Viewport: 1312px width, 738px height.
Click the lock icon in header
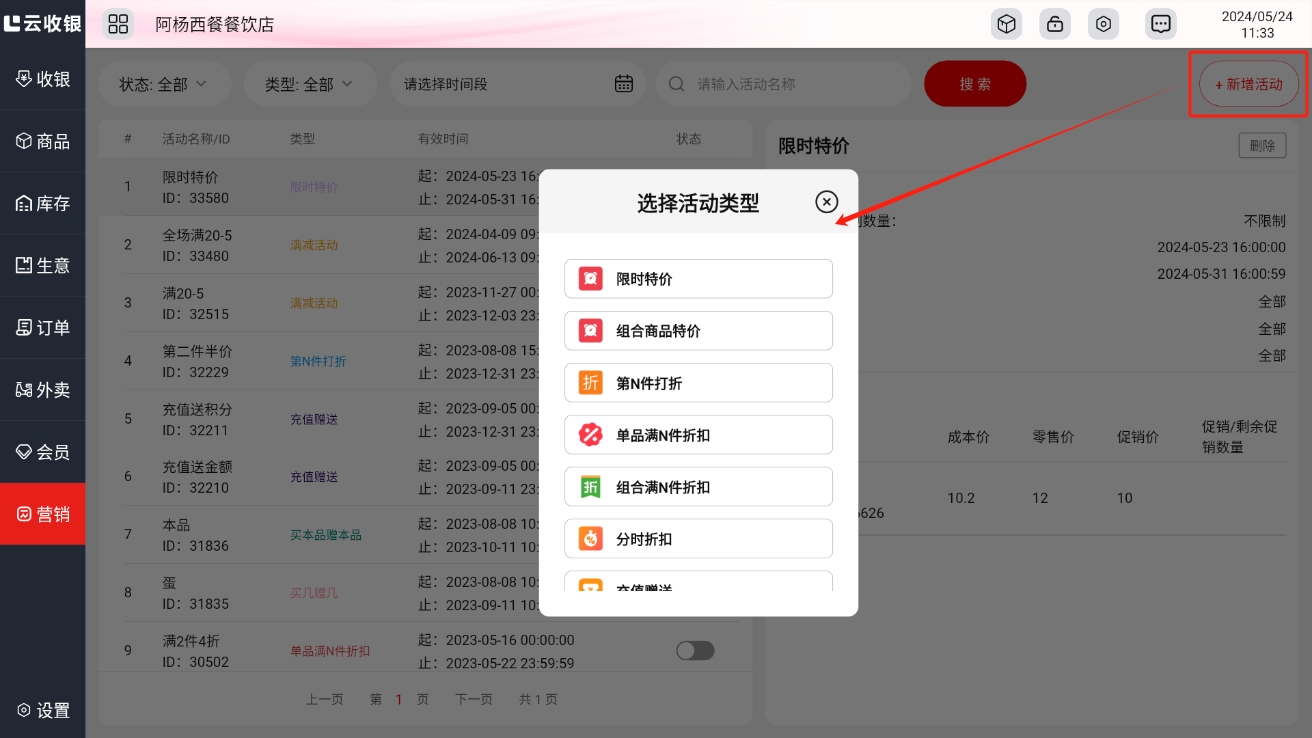coord(1055,24)
